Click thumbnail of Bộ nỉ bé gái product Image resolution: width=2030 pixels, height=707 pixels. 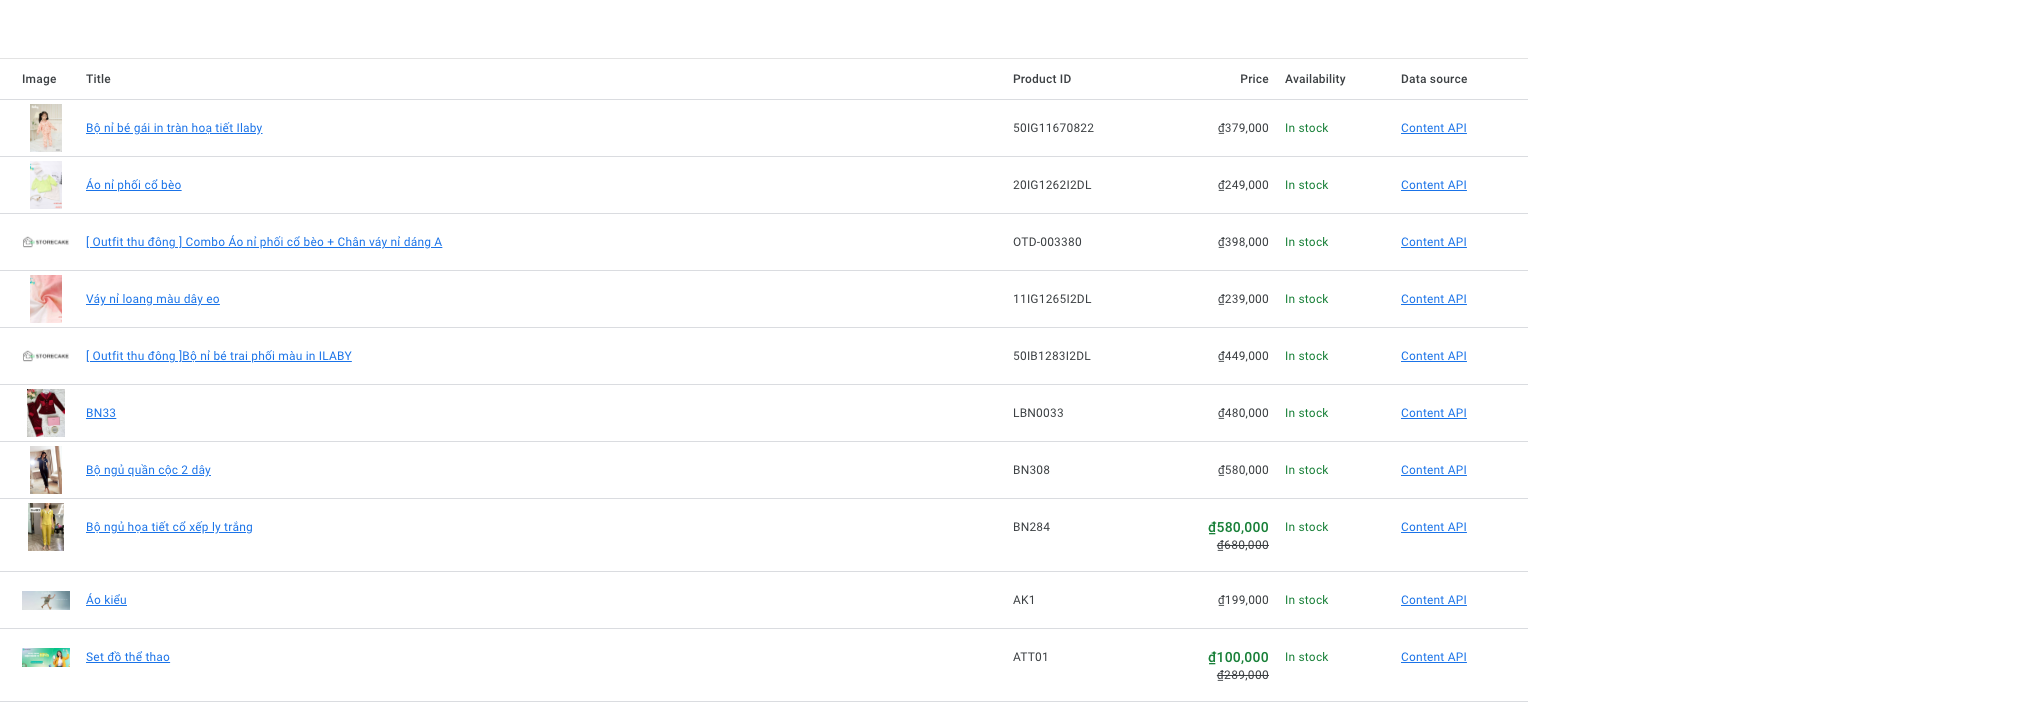point(46,128)
